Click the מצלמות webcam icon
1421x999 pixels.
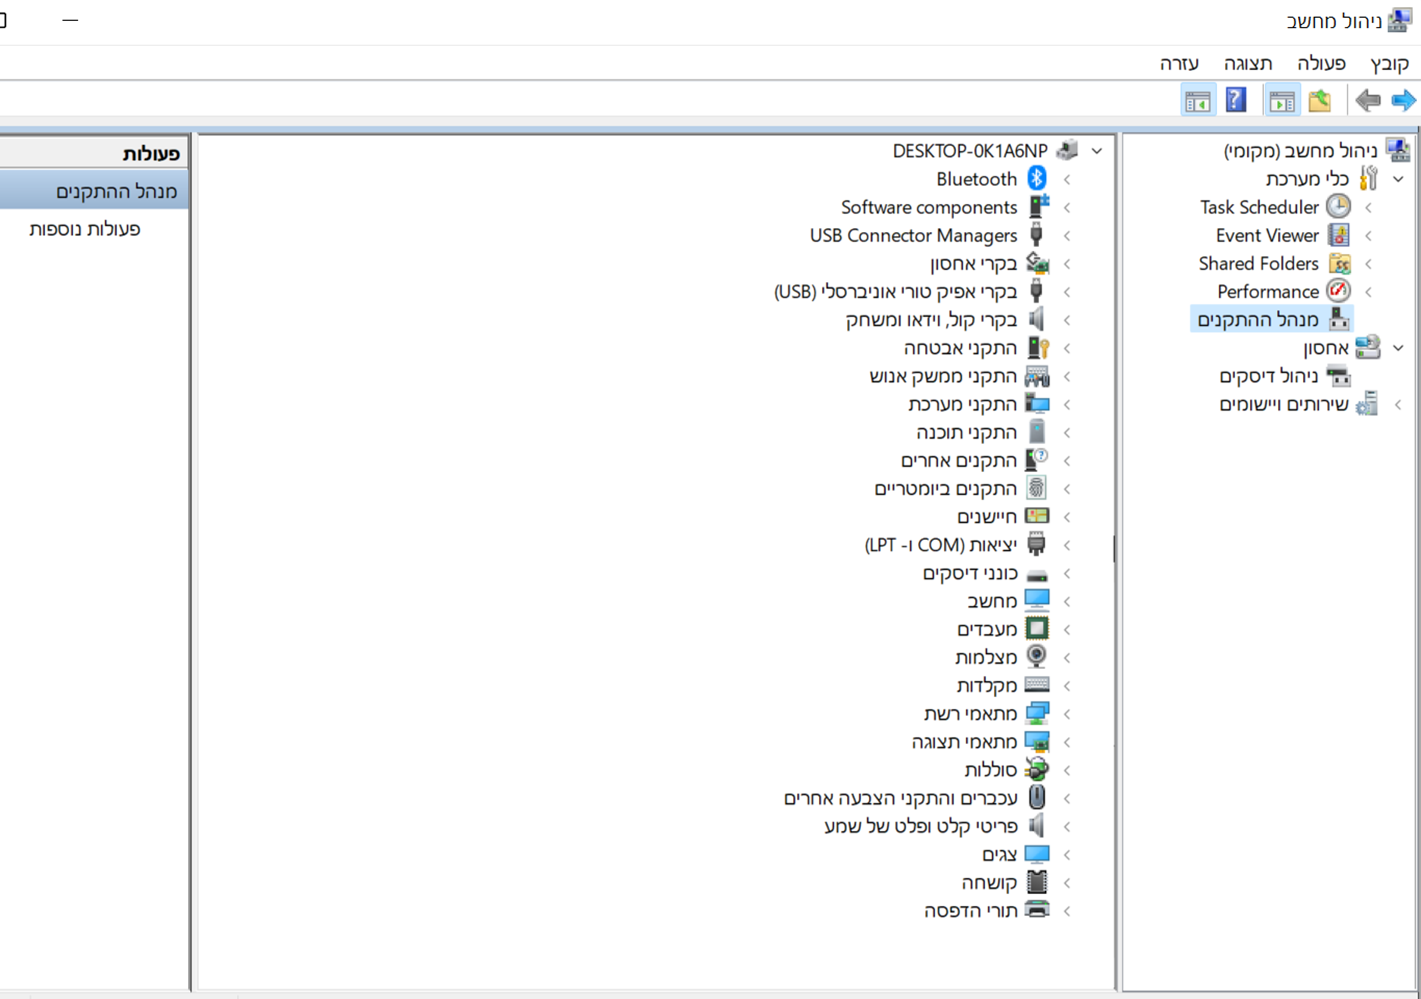pyautogui.click(x=1037, y=657)
